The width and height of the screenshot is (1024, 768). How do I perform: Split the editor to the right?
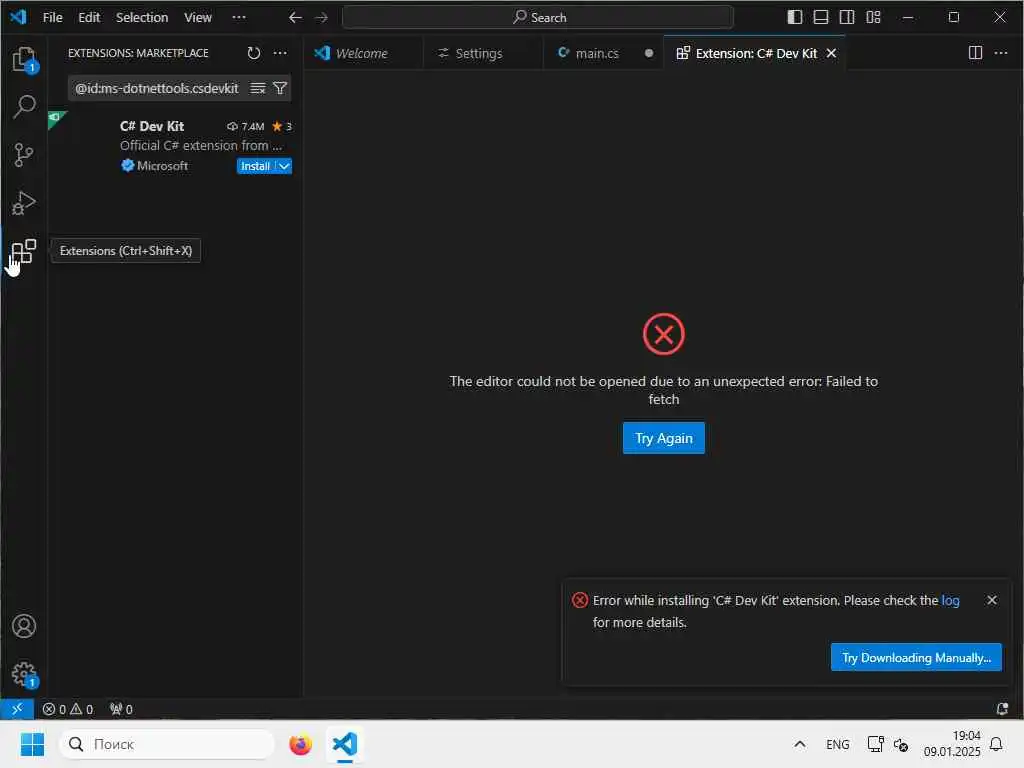[975, 53]
